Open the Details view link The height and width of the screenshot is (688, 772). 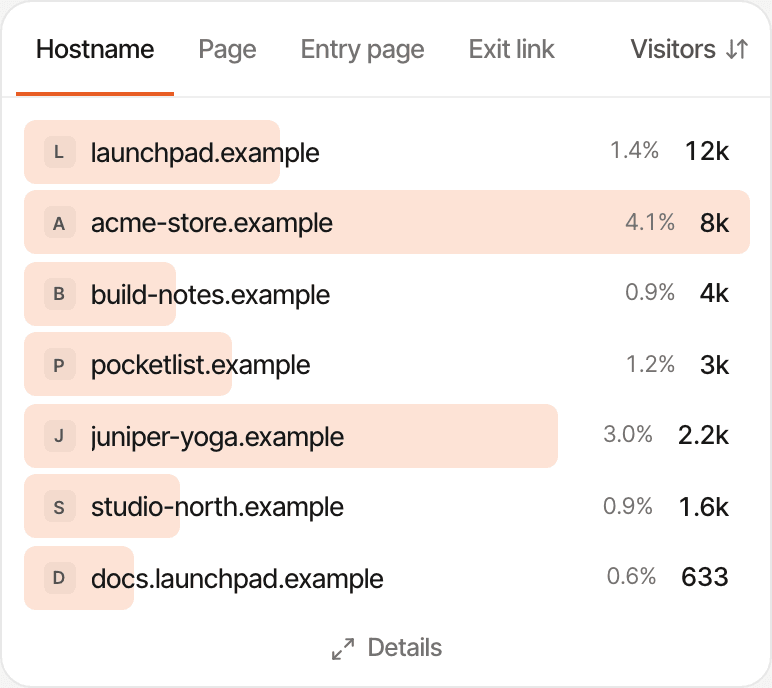coord(386,648)
